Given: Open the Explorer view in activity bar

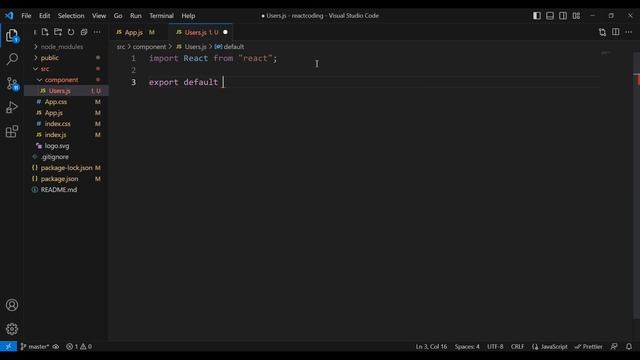Looking at the screenshot, I should (12, 36).
